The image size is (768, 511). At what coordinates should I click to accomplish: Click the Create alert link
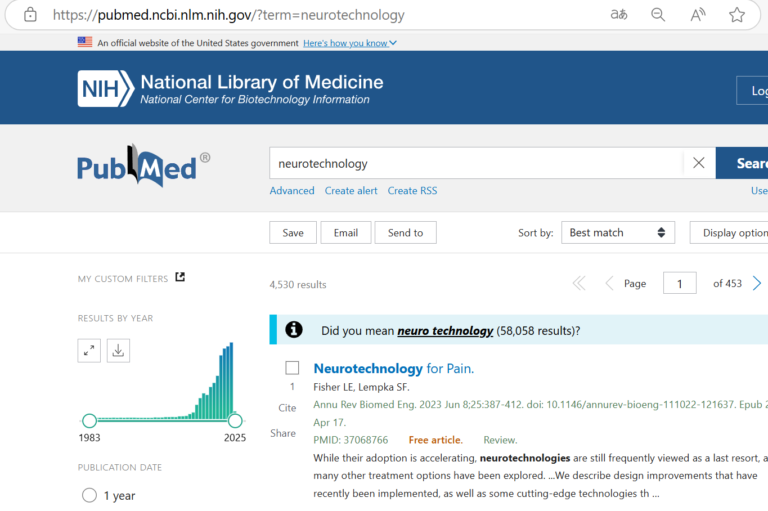351,191
